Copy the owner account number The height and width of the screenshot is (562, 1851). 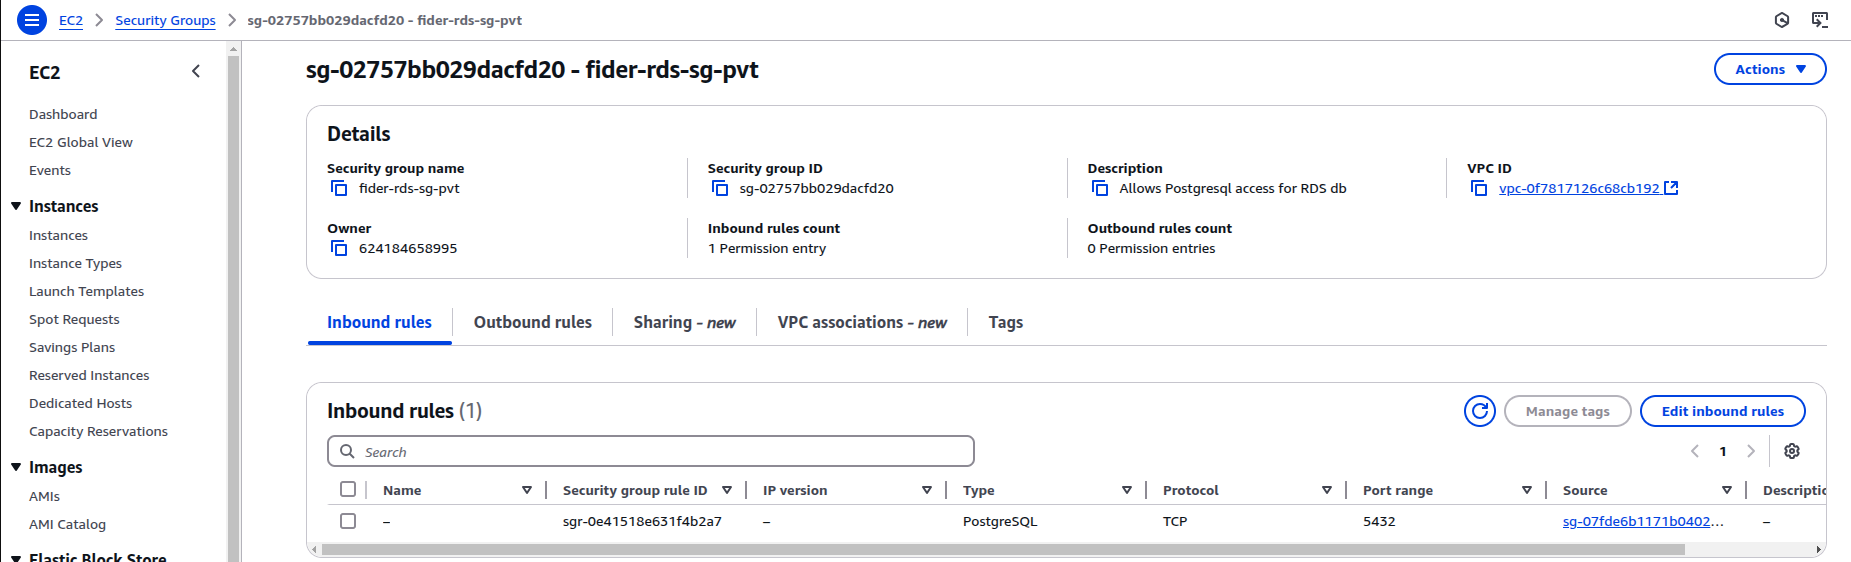(339, 249)
